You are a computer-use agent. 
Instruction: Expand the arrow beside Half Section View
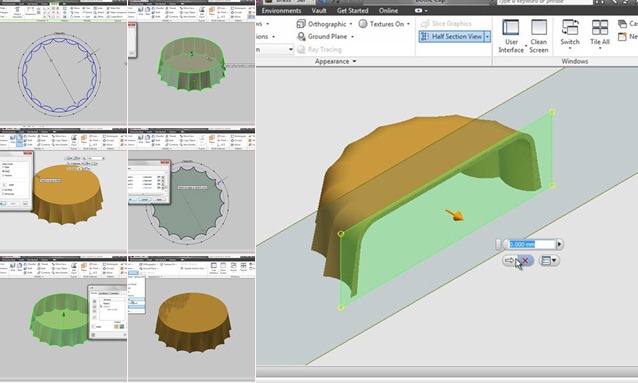coord(487,37)
